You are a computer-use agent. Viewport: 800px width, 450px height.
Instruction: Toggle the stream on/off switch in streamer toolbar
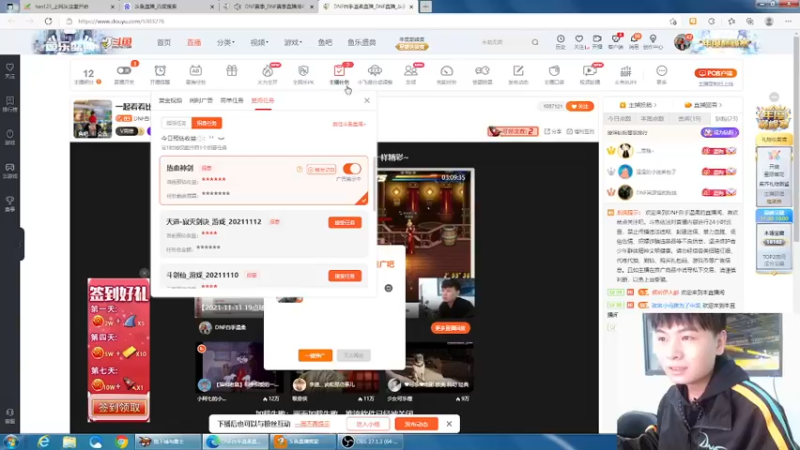point(123,70)
